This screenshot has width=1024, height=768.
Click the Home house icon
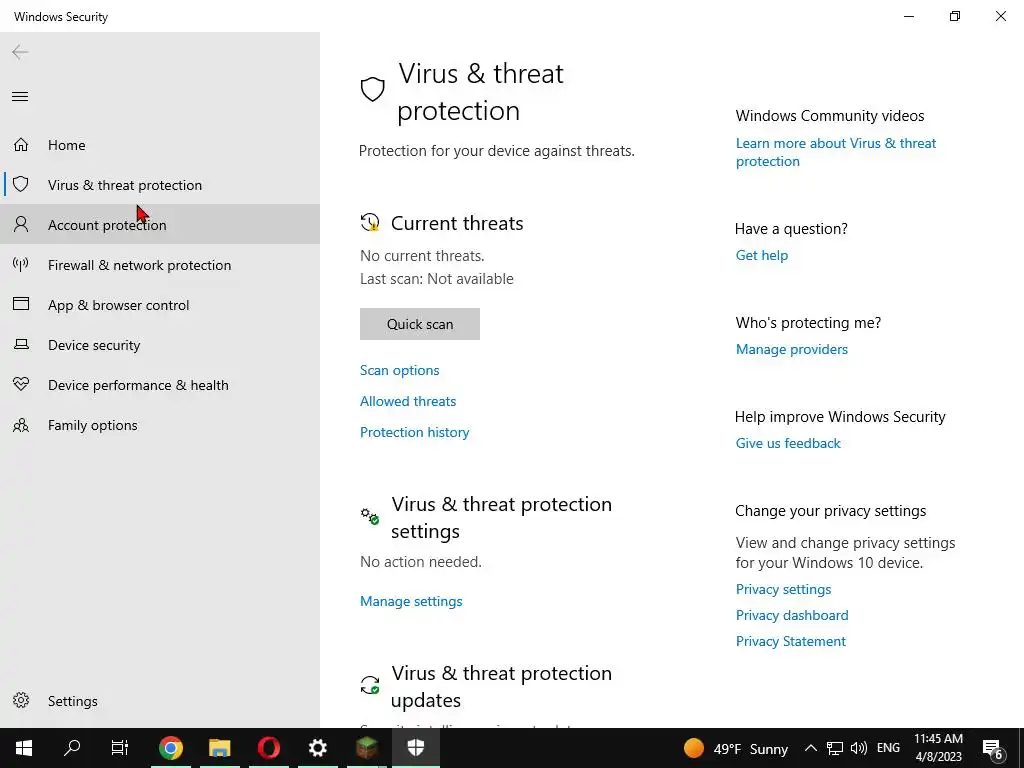point(21,144)
